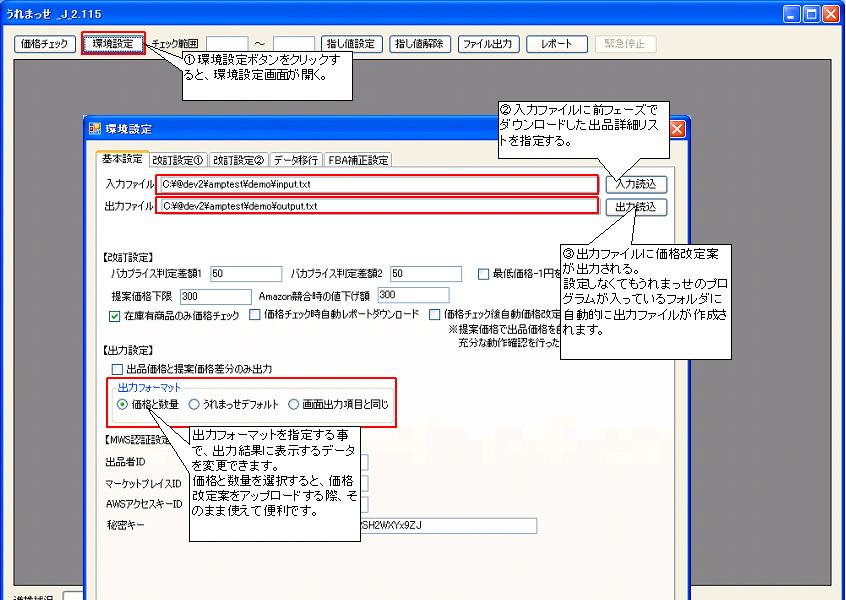Image resolution: width=846 pixels, height=600 pixels.
Task: Click the 入力読込 browse button
Action: tap(636, 184)
